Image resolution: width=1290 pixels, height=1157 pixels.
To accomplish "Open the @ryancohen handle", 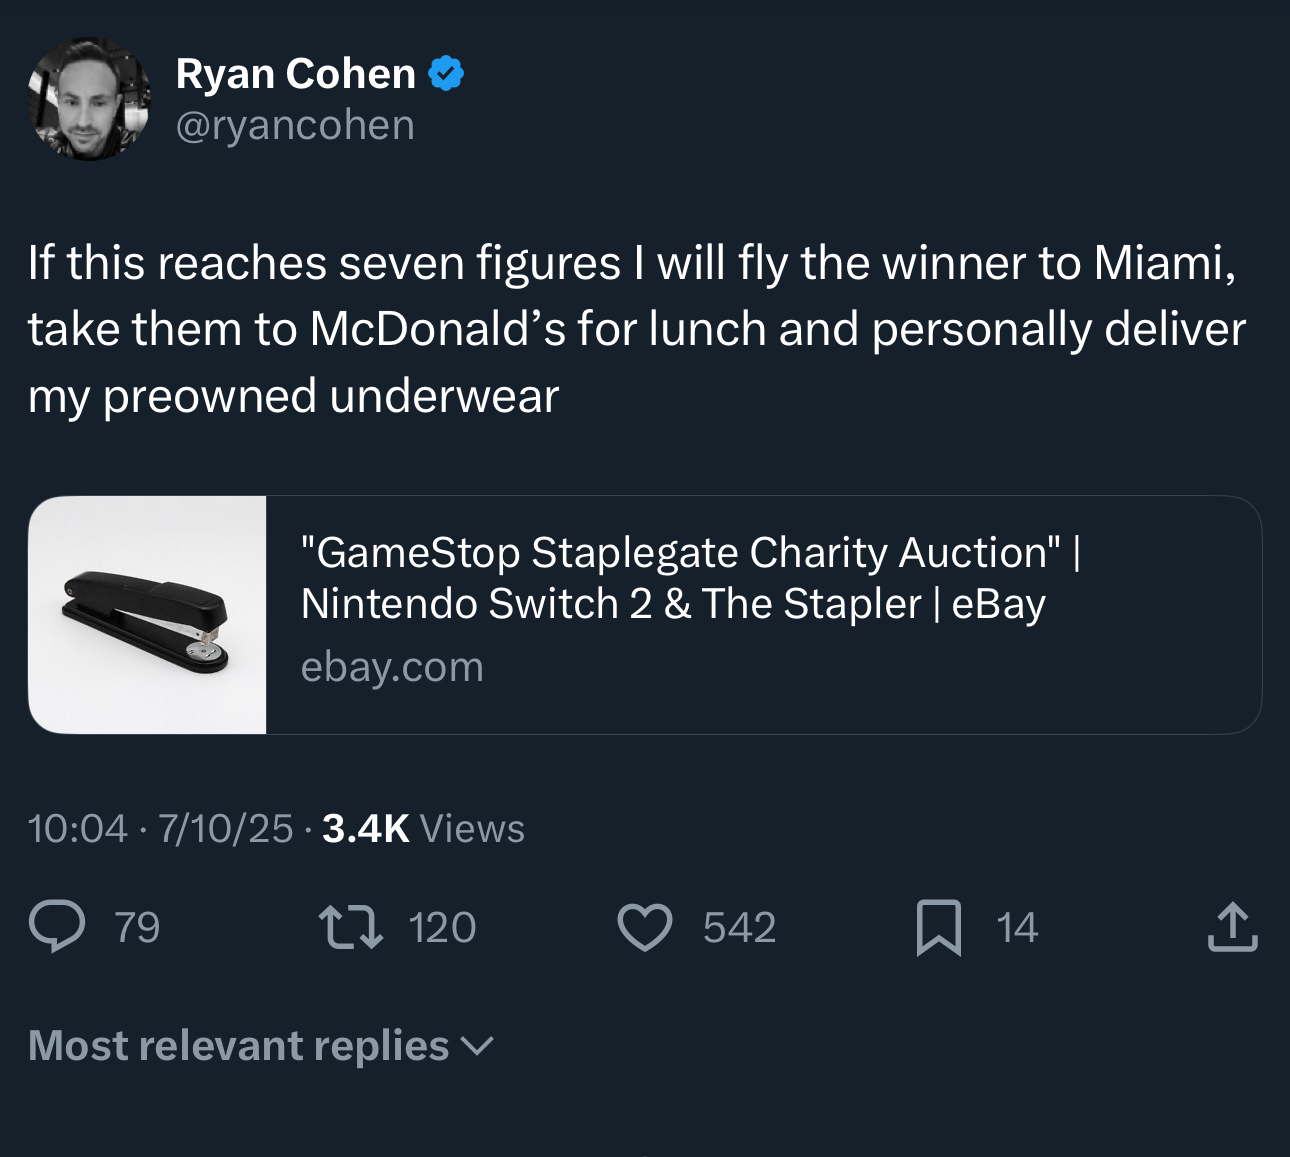I will [x=295, y=126].
